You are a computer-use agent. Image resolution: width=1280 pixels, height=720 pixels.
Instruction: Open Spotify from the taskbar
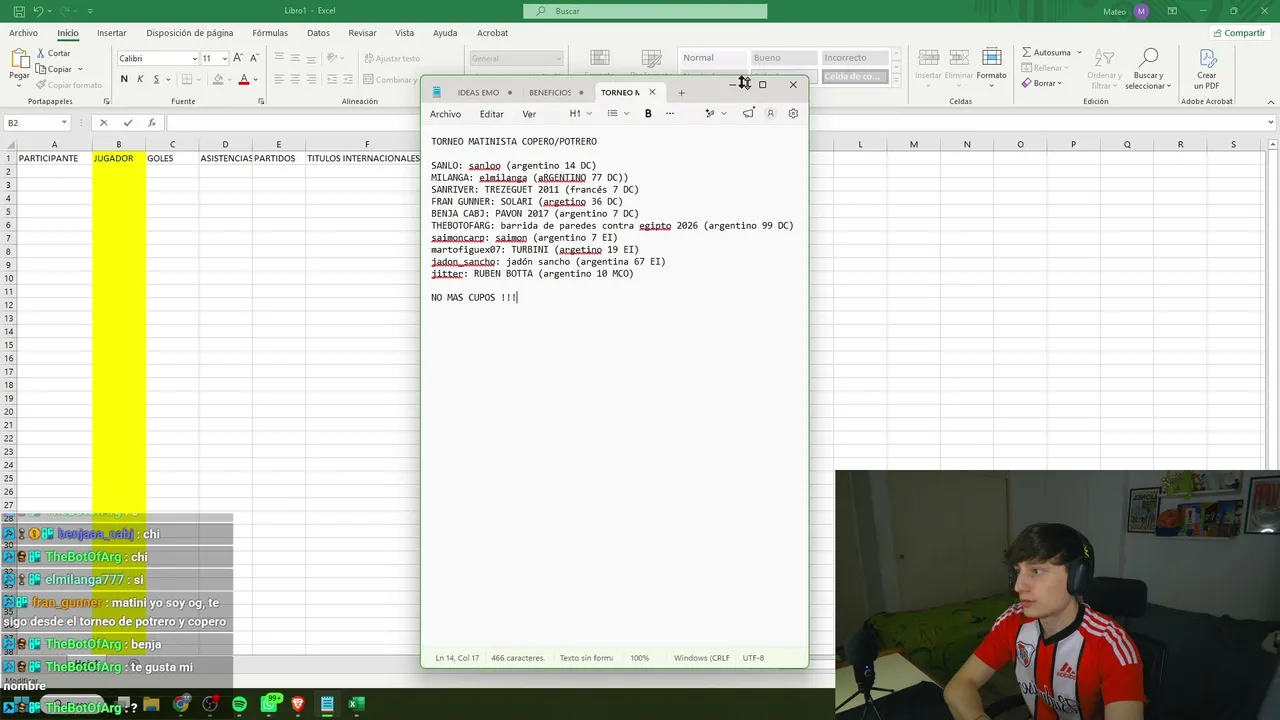(x=239, y=704)
